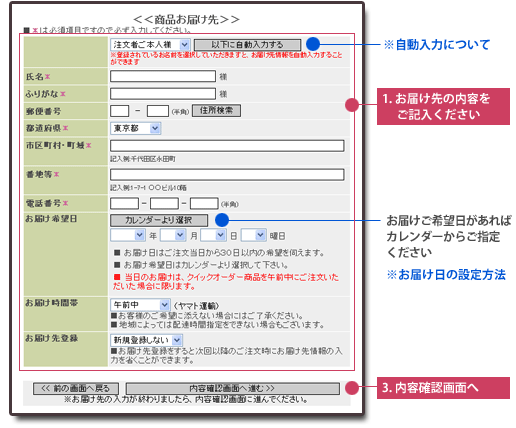This screenshot has width=516, height=428.
Task: Click the ふりがな input field
Action: click(163, 94)
